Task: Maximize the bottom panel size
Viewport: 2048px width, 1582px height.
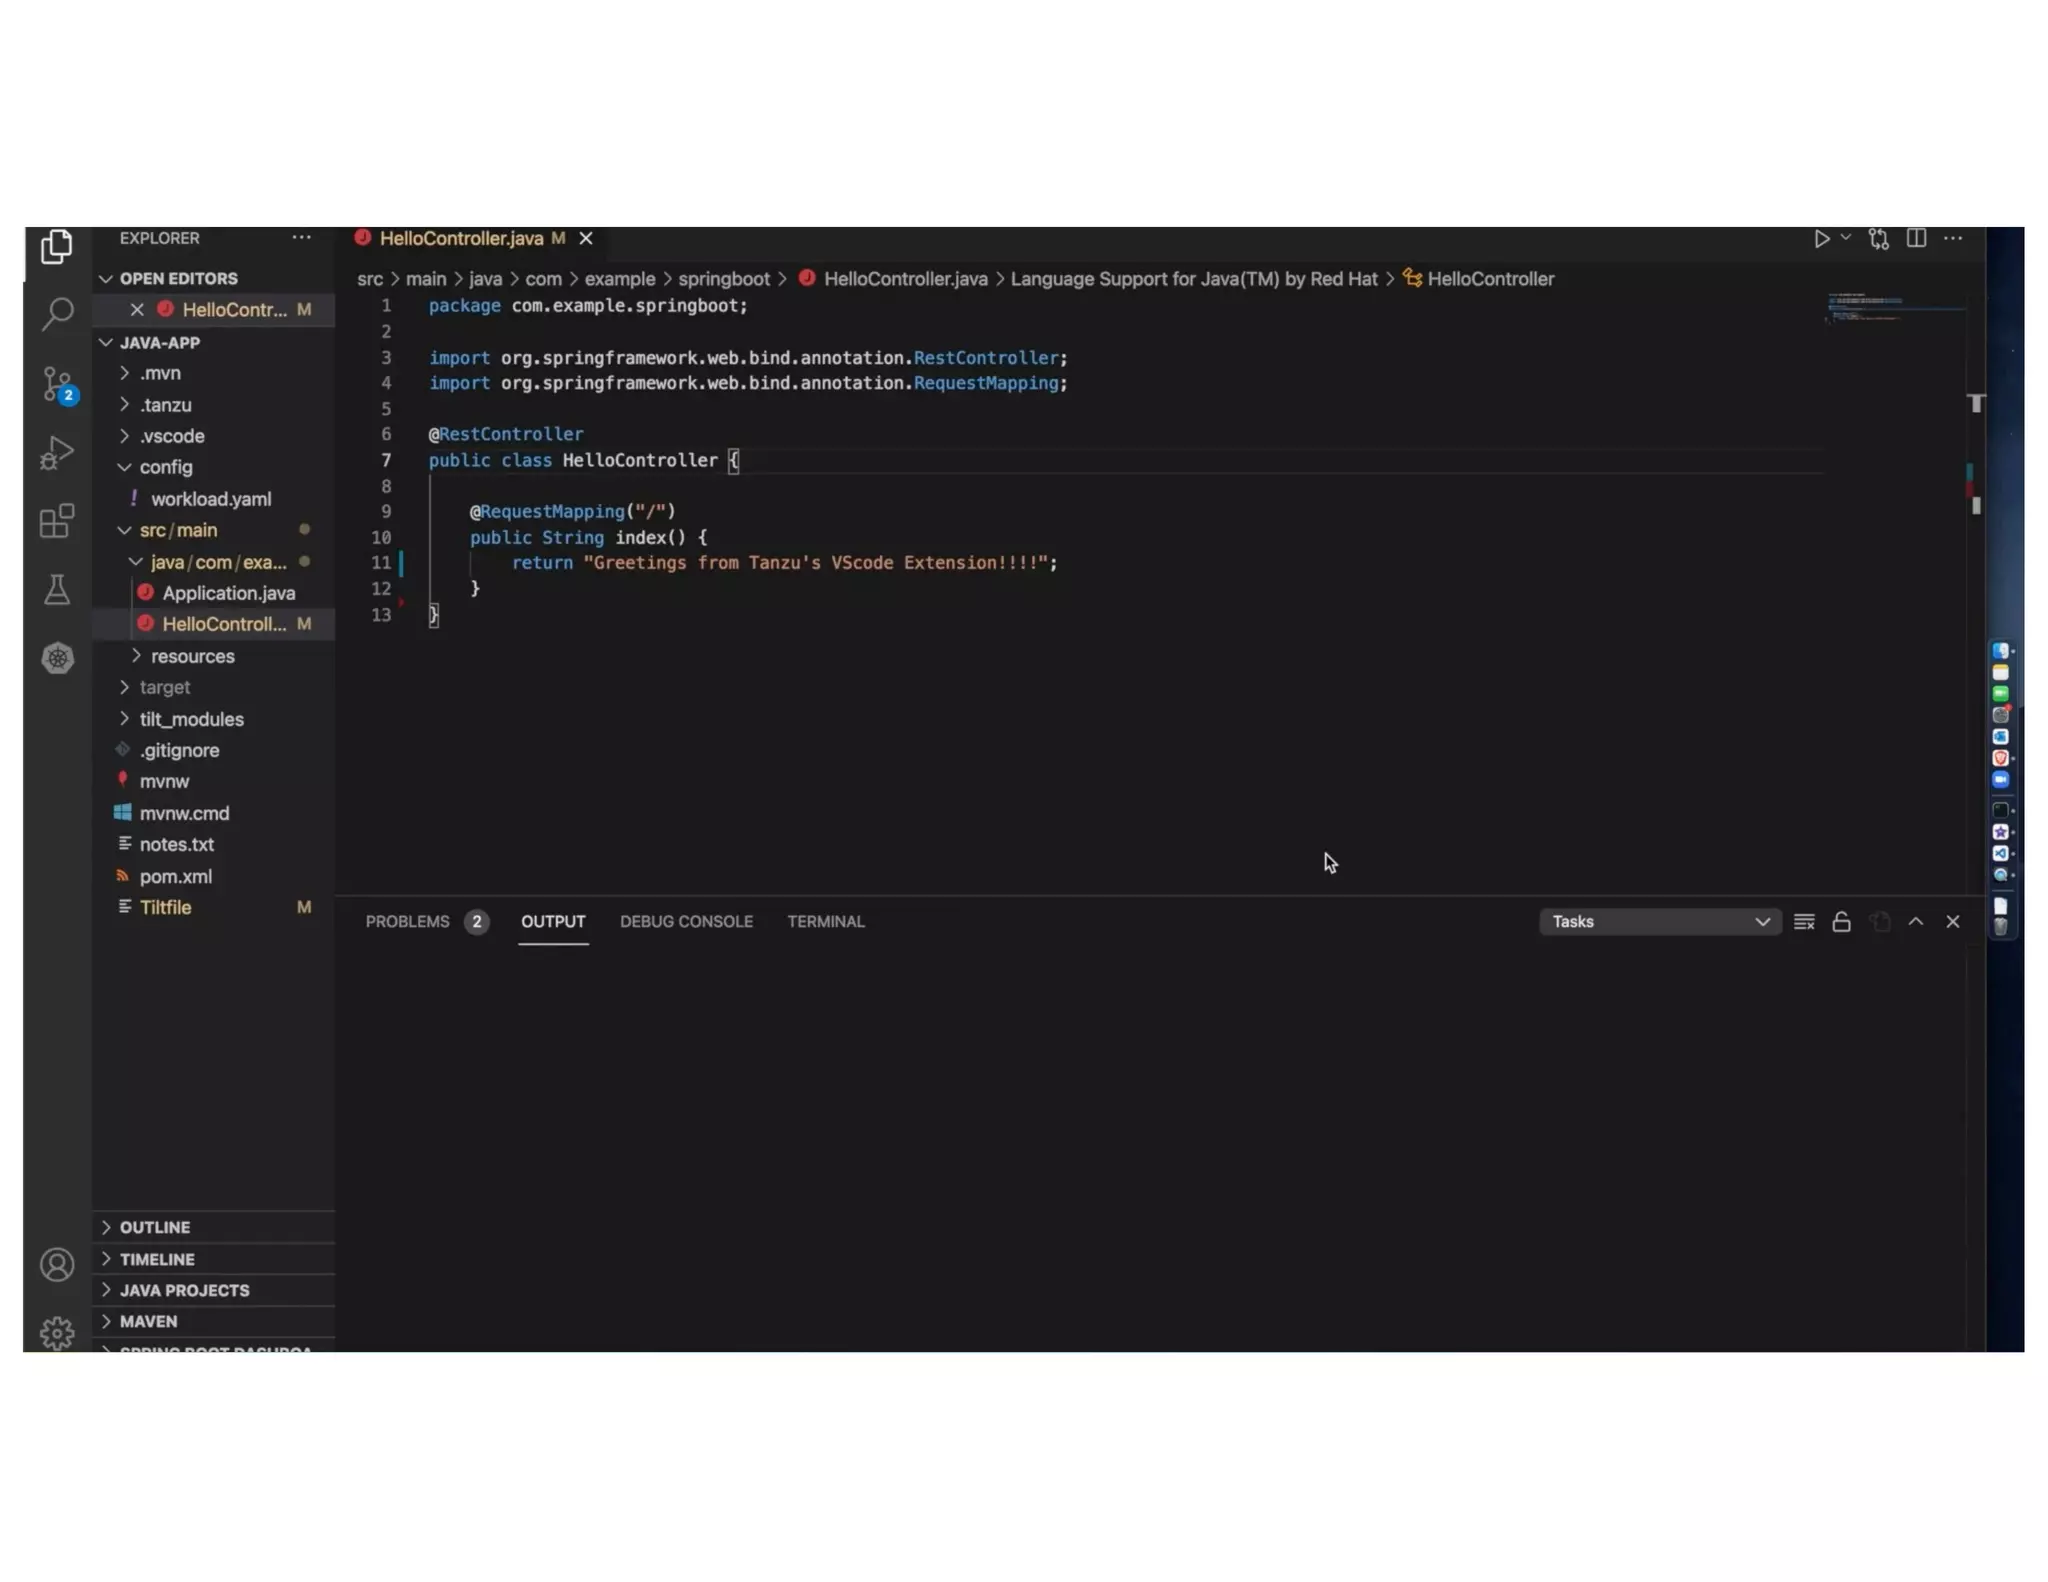Action: (1915, 922)
